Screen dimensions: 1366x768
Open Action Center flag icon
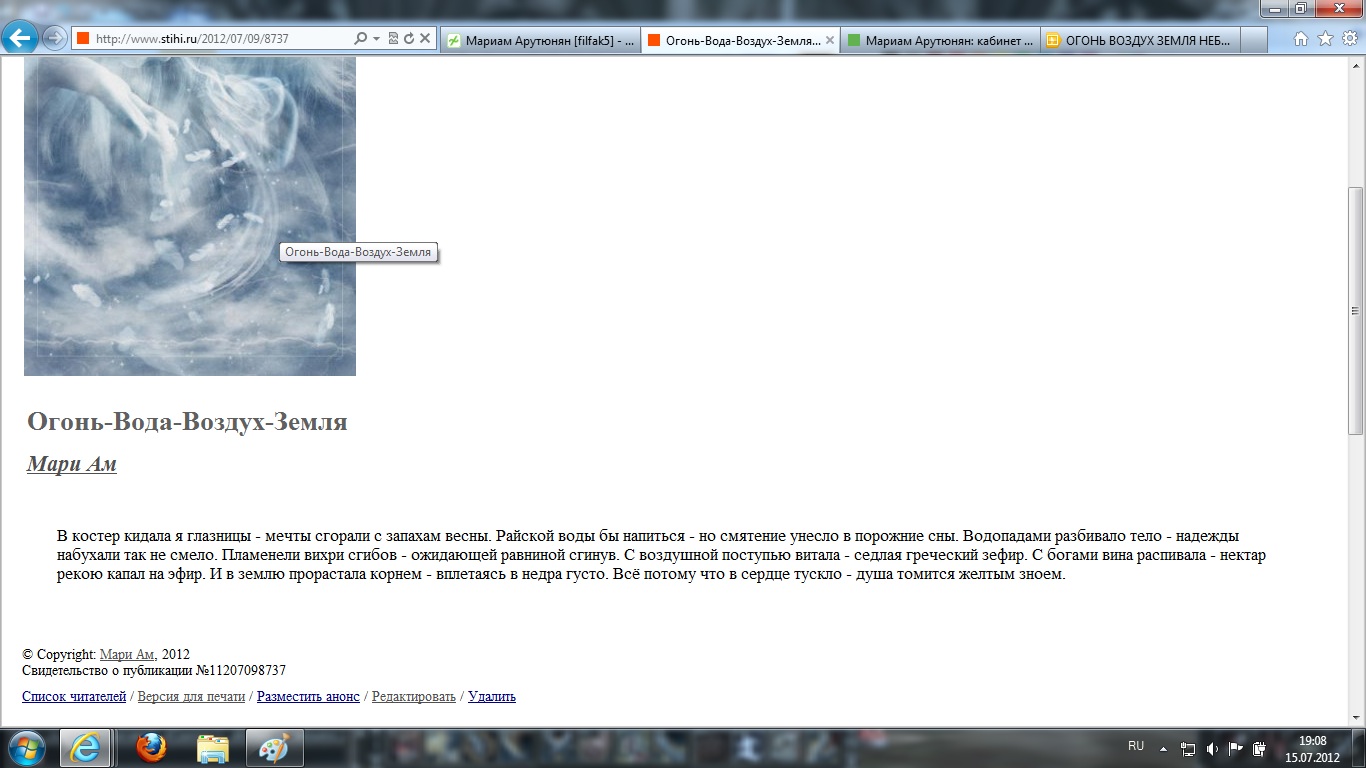point(1236,748)
